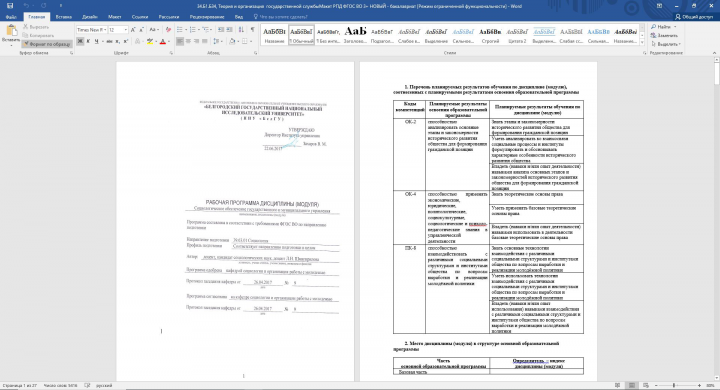This screenshot has height=390, width=720.
Task: Show paragraph marks (¶)
Action: [252, 29]
